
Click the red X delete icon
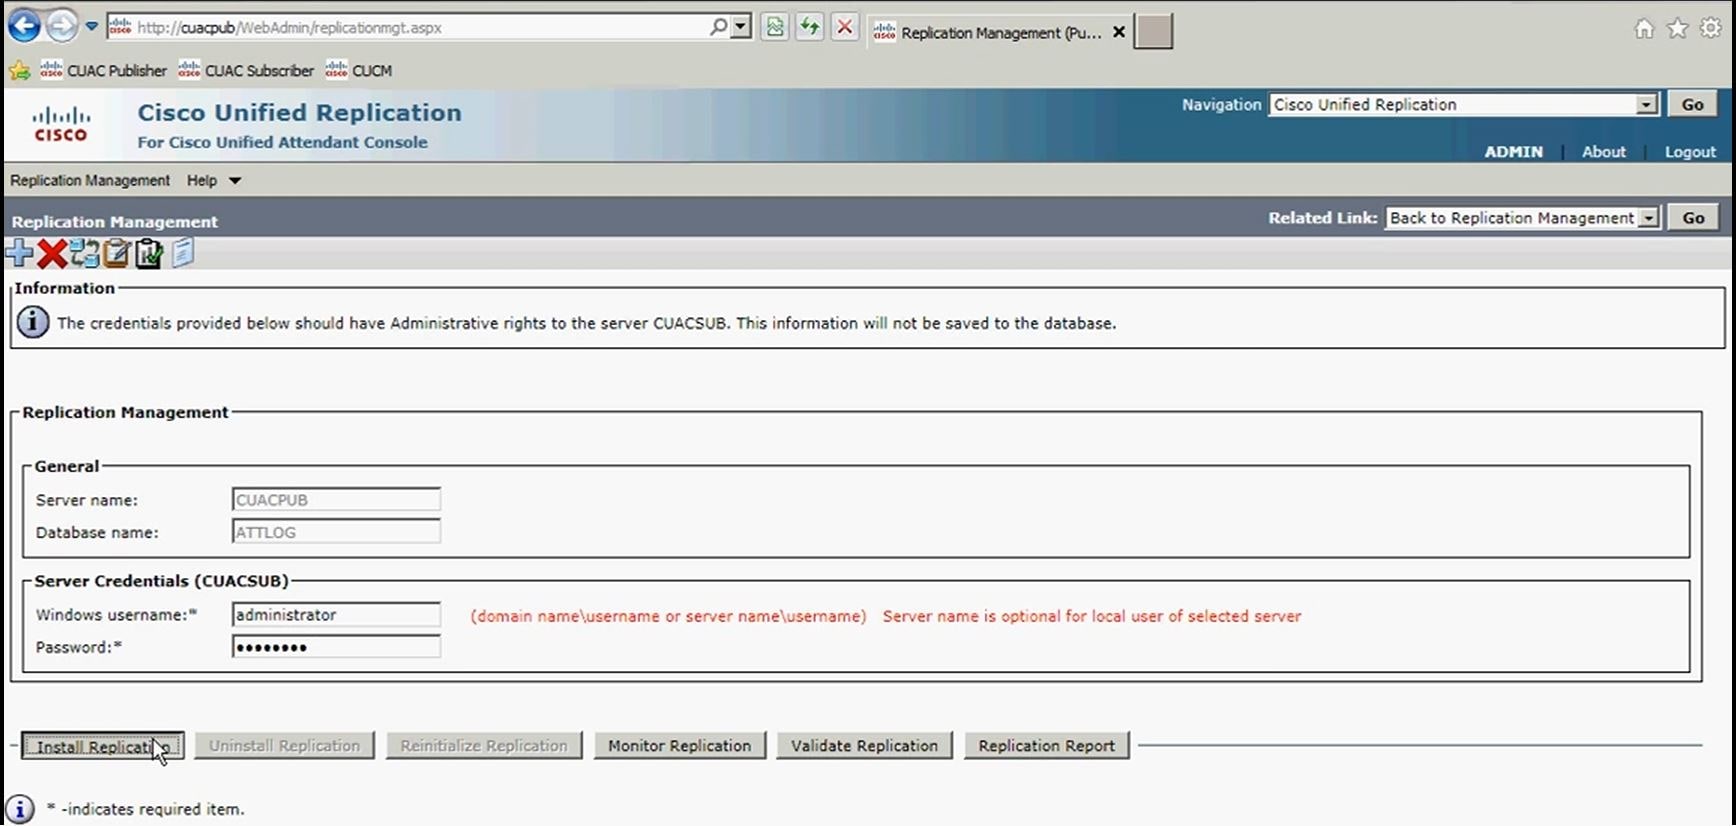[x=52, y=254]
